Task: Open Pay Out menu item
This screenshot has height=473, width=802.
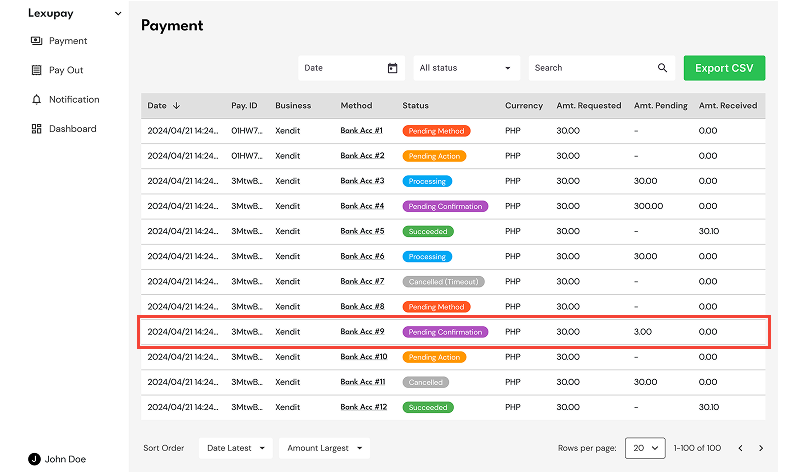Action: pyautogui.click(x=66, y=70)
